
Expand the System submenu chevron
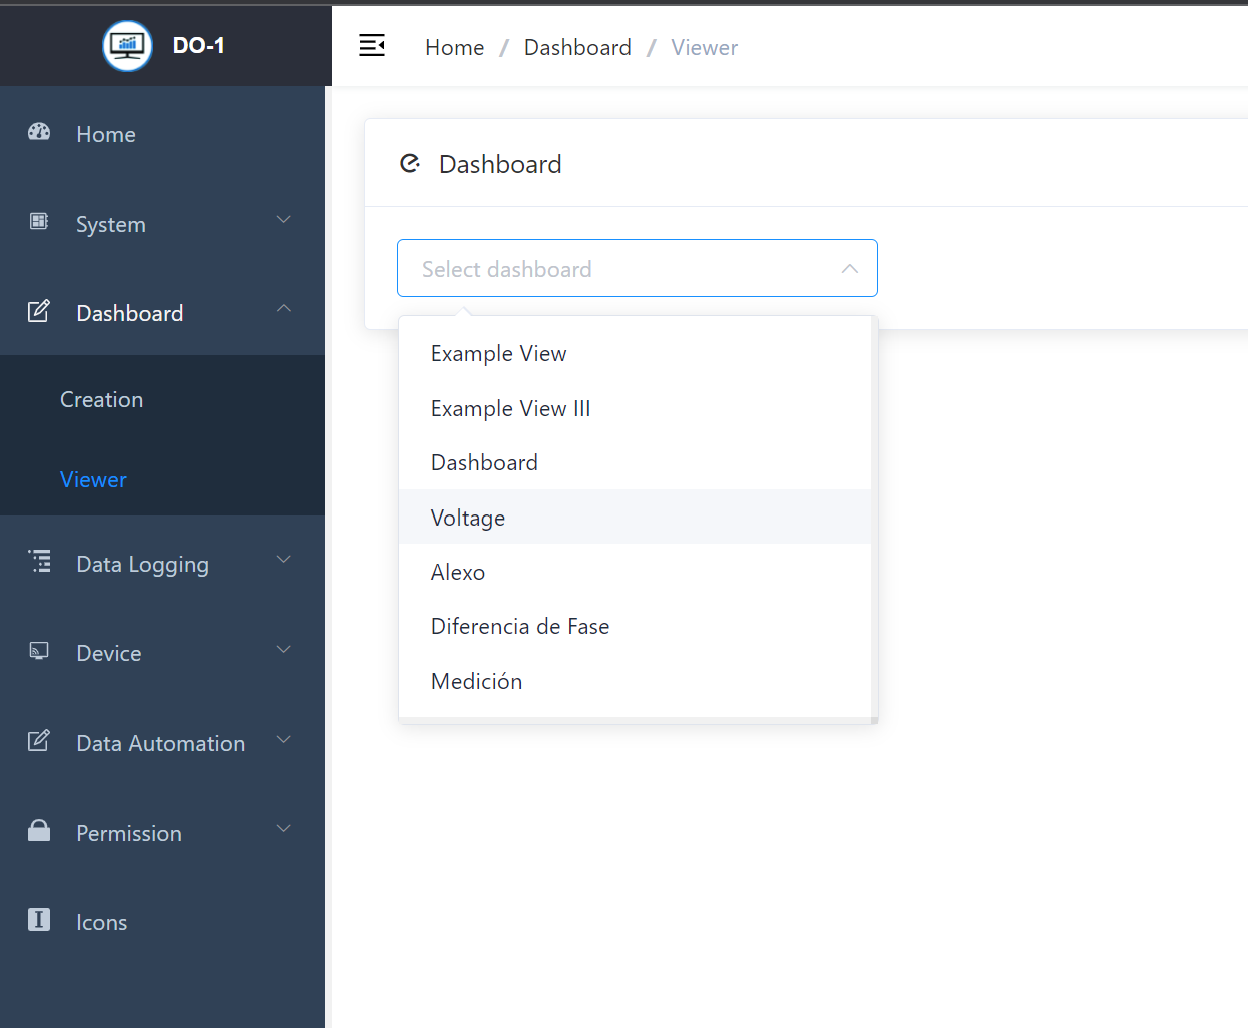[x=284, y=220]
